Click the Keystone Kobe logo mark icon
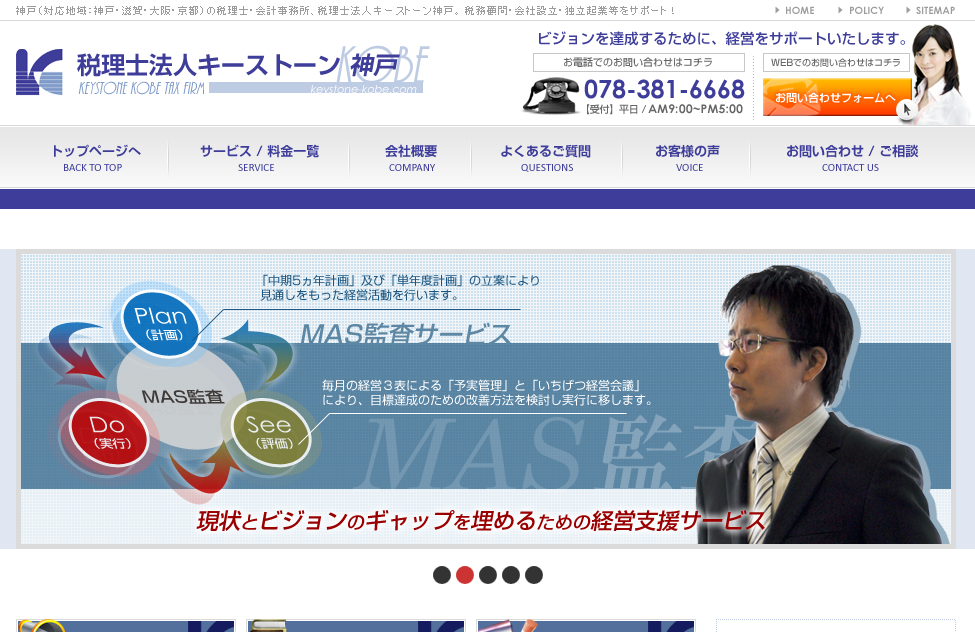 point(38,74)
